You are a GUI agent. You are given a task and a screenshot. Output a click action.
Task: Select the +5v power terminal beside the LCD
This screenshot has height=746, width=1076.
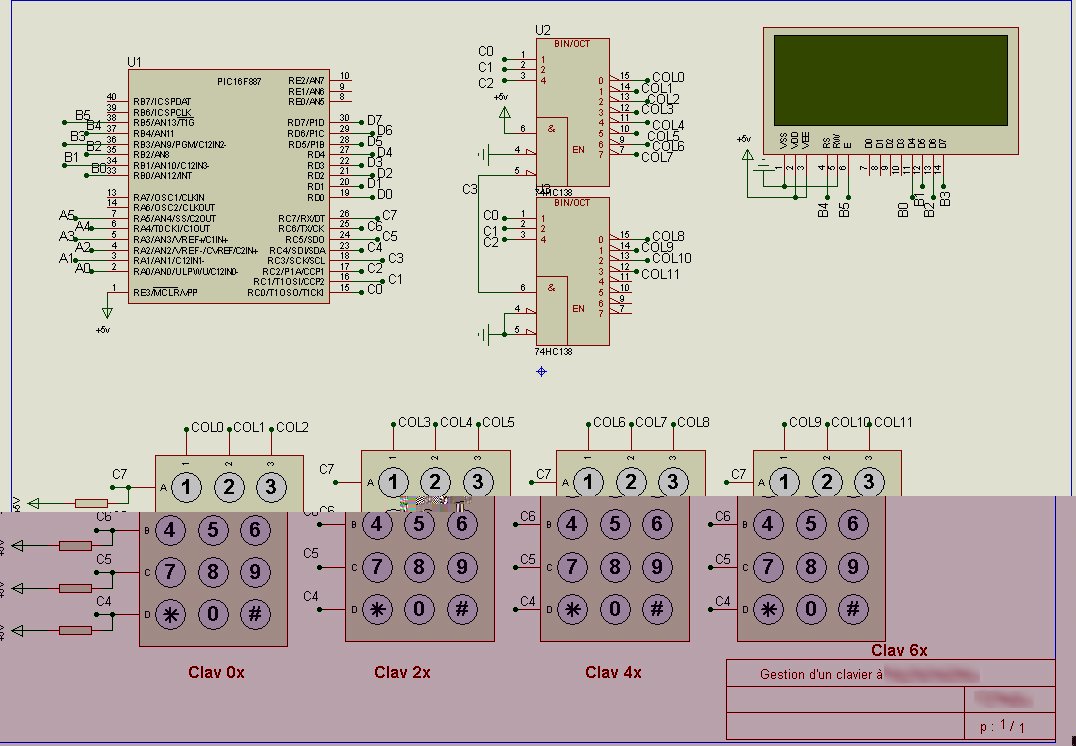click(747, 154)
